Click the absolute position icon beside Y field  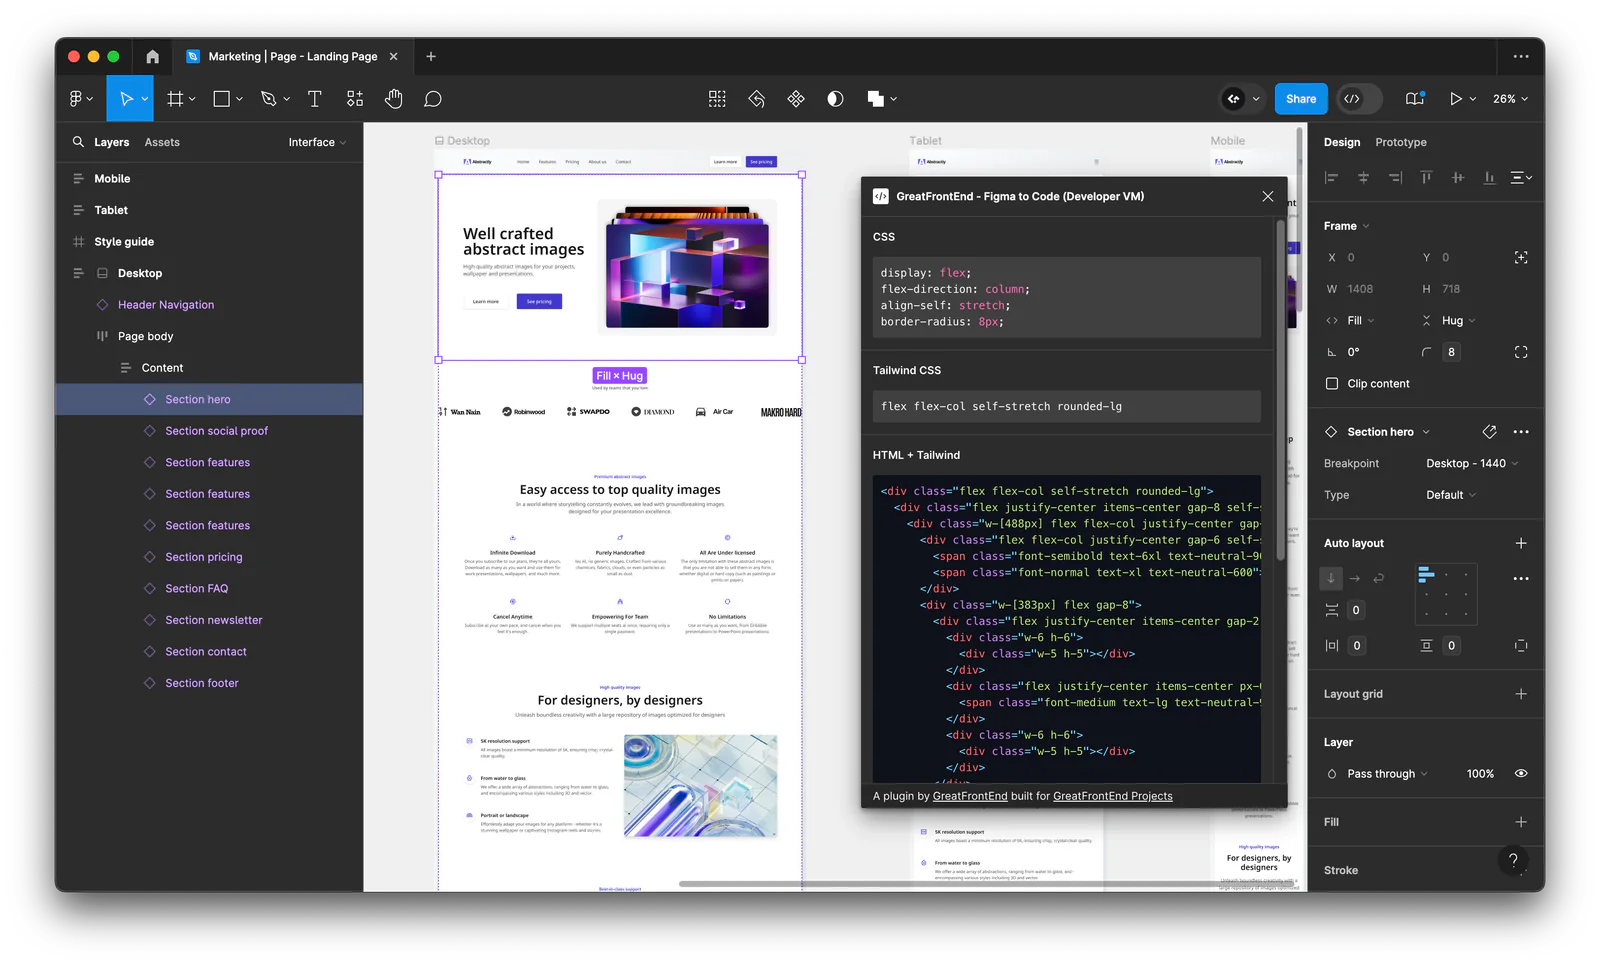click(1521, 258)
